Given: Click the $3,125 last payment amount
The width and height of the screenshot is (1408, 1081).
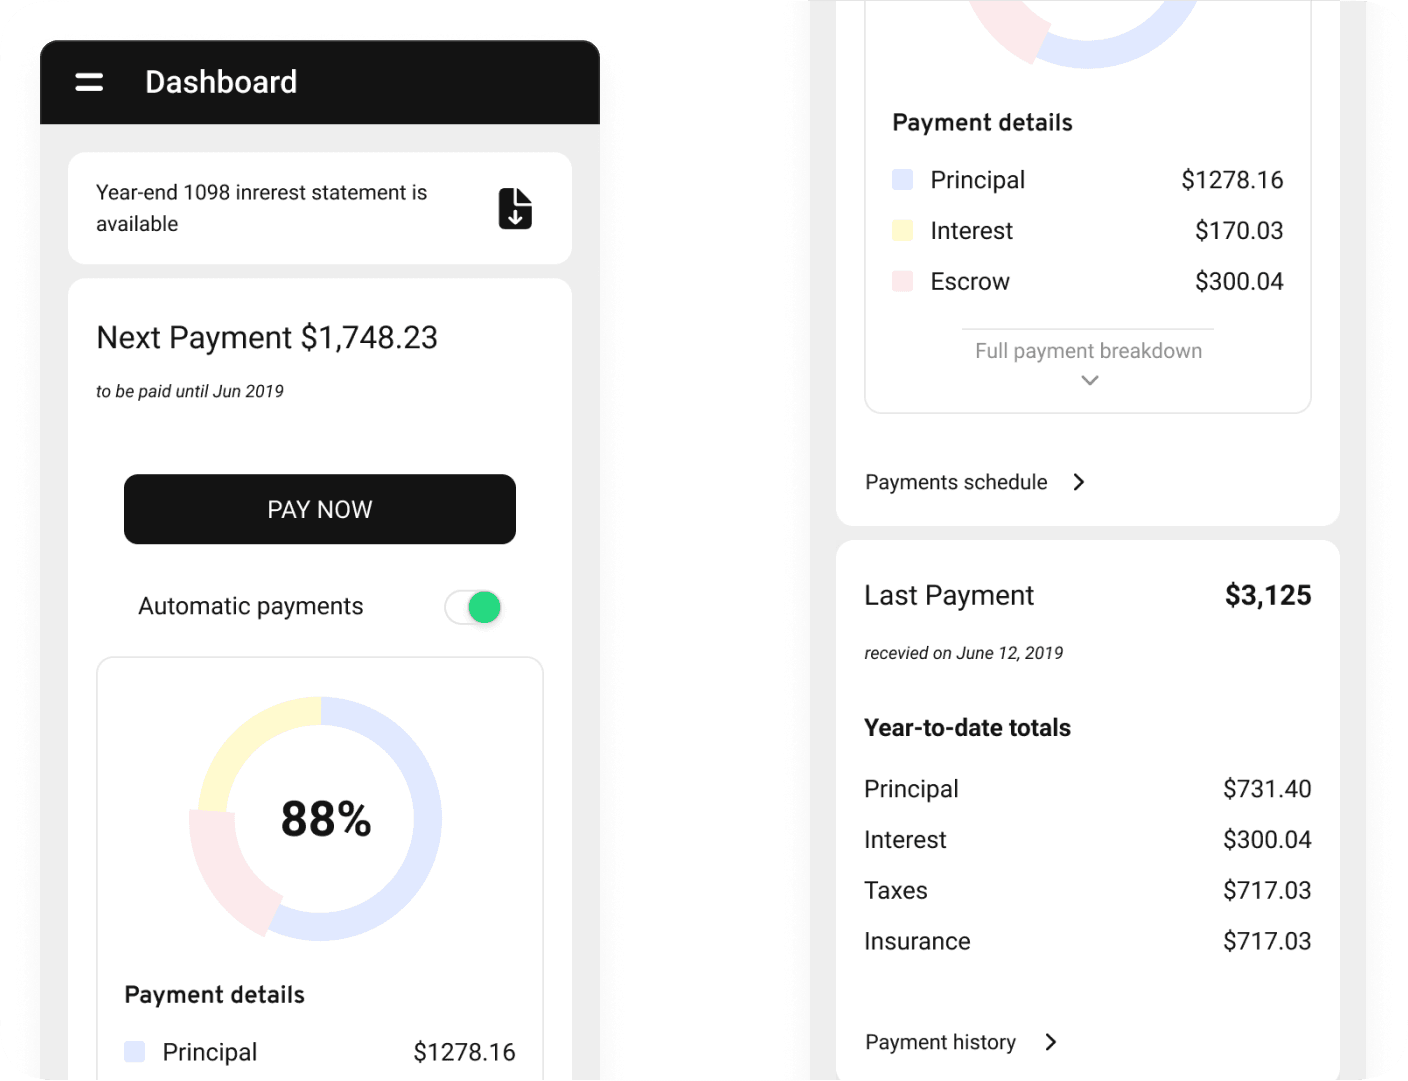Looking at the screenshot, I should (x=1268, y=596).
